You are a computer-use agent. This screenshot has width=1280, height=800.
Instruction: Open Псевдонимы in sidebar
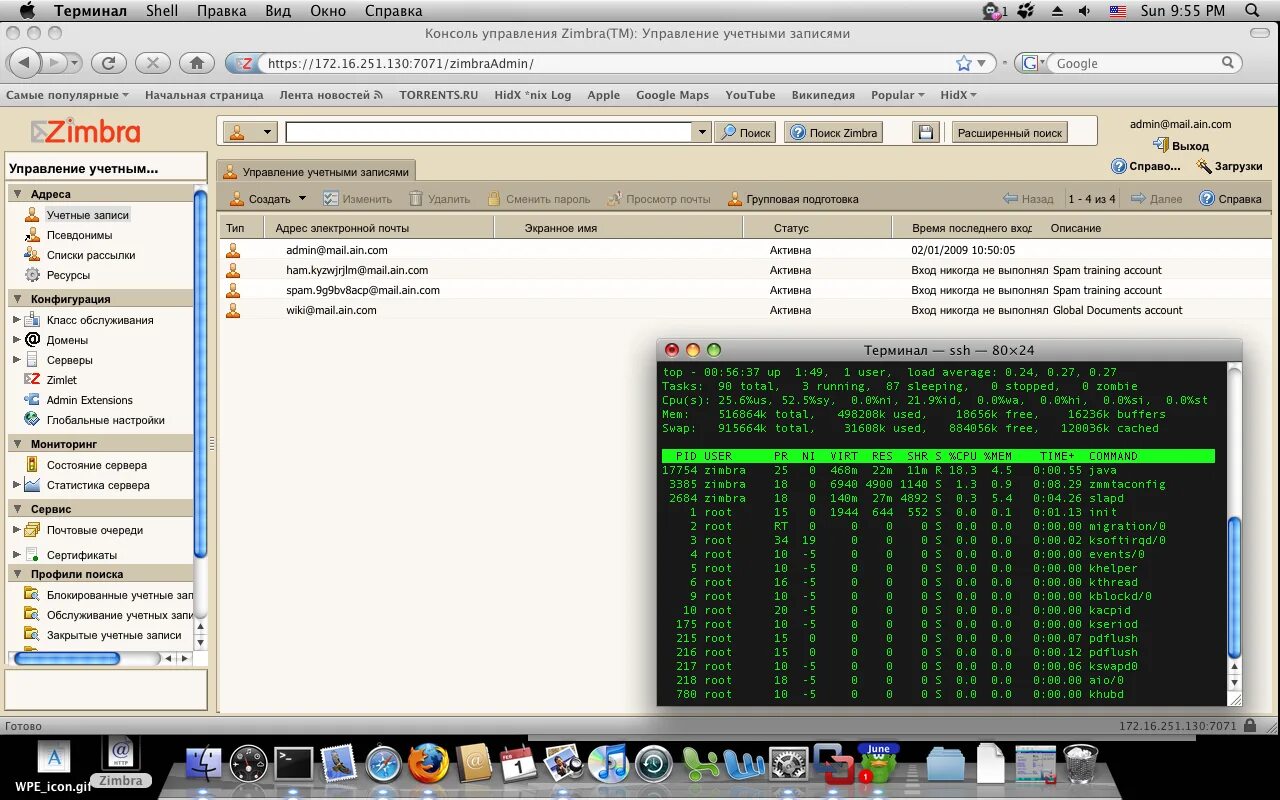coord(79,235)
